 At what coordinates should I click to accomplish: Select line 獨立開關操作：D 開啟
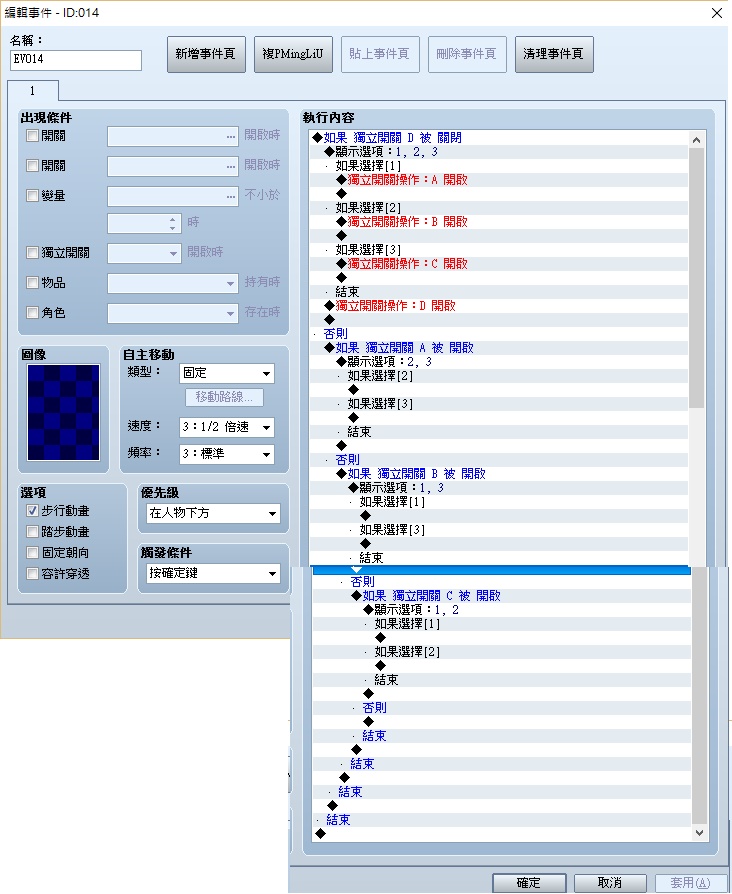pyautogui.click(x=499, y=306)
